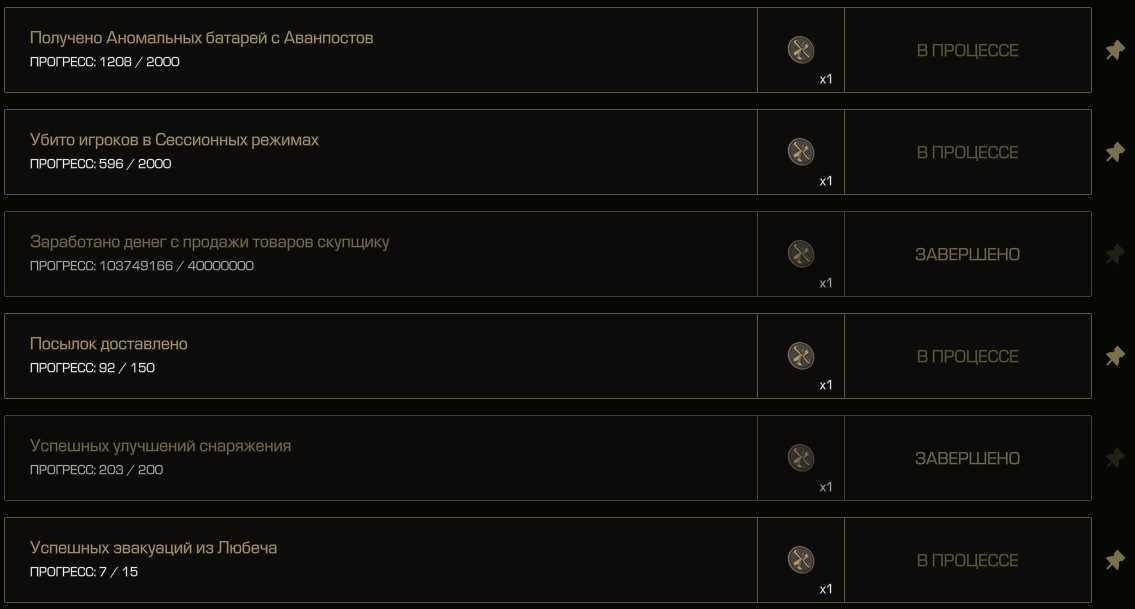Click reward coin icon in Заработано денег row
The width and height of the screenshot is (1135, 609).
pos(801,254)
